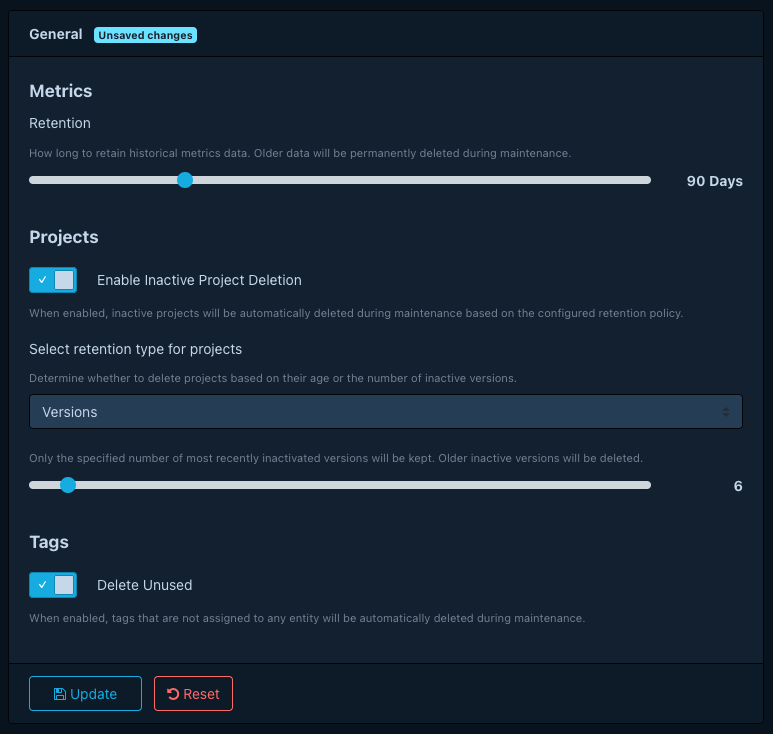
Task: Click the metrics retention description text
Action: [x=300, y=153]
